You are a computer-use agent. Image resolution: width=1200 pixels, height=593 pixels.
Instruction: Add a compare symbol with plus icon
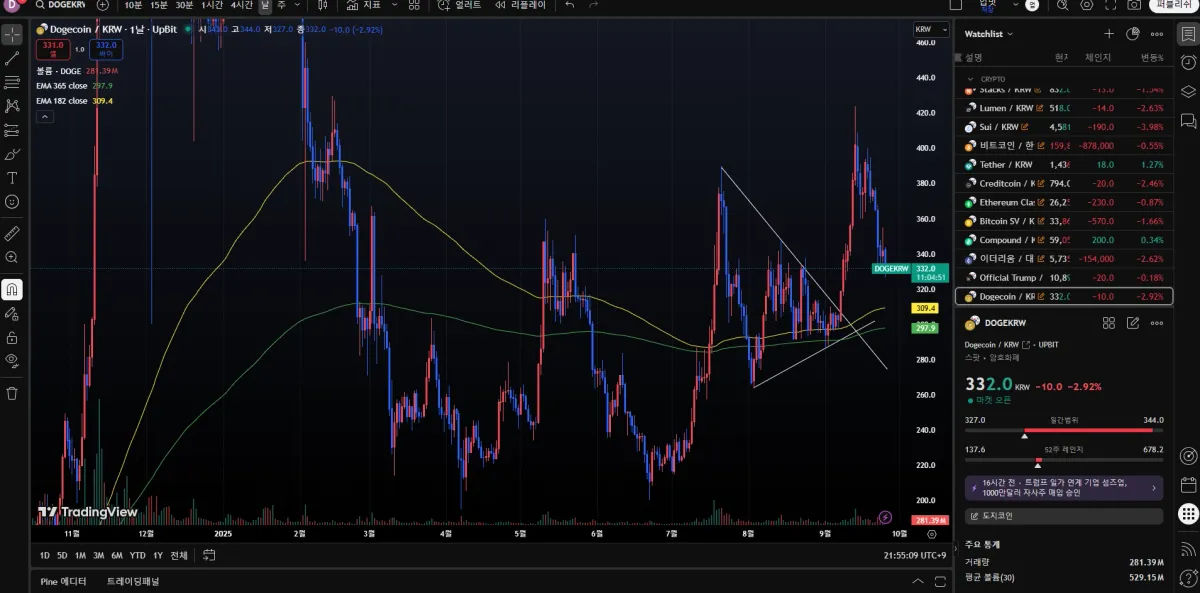coord(104,5)
